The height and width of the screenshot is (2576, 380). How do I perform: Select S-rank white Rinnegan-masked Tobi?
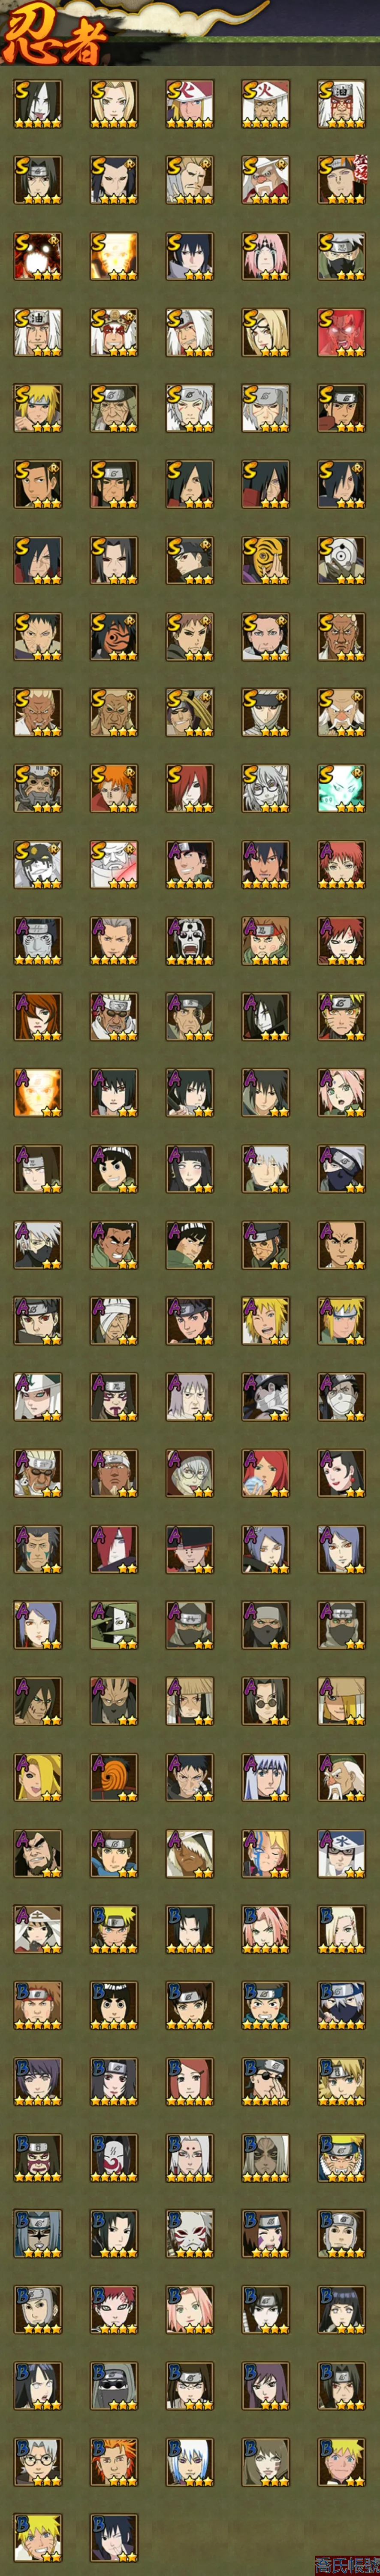341,559
